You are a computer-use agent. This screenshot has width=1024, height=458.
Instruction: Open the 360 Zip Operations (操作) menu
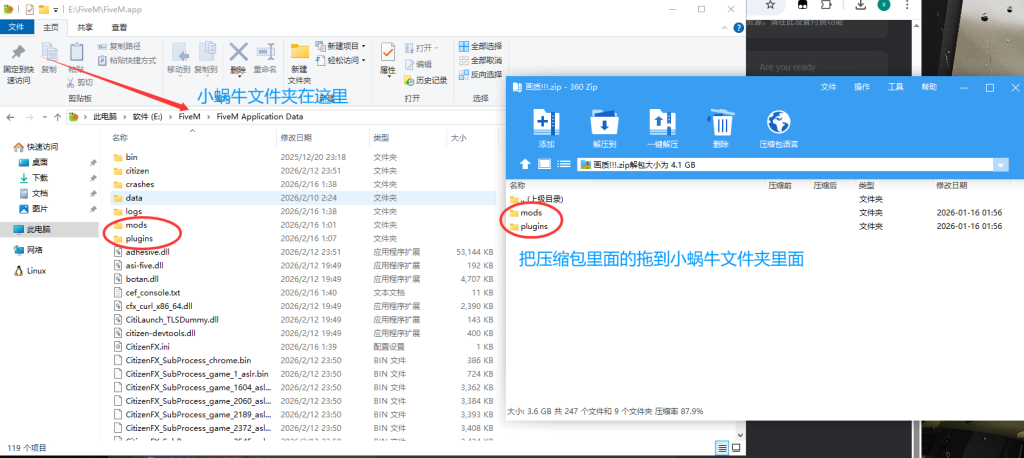pyautogui.click(x=862, y=87)
